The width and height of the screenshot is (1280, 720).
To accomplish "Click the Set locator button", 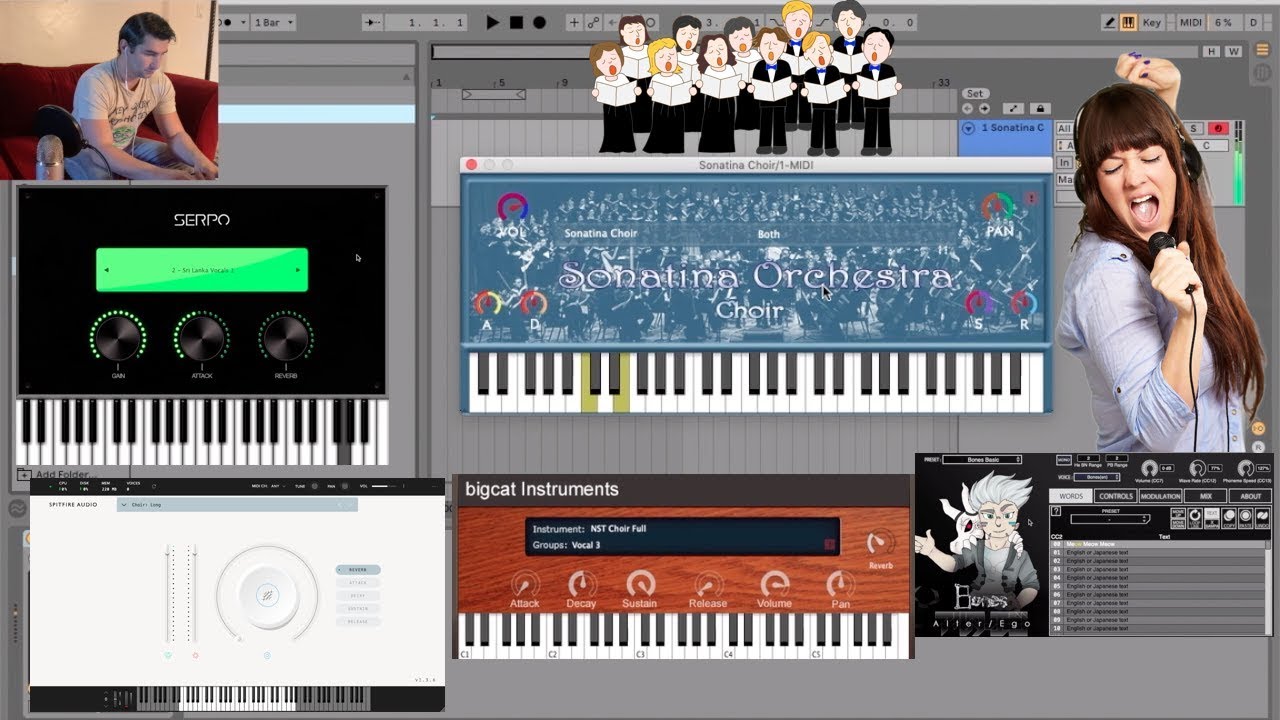I will tap(974, 93).
